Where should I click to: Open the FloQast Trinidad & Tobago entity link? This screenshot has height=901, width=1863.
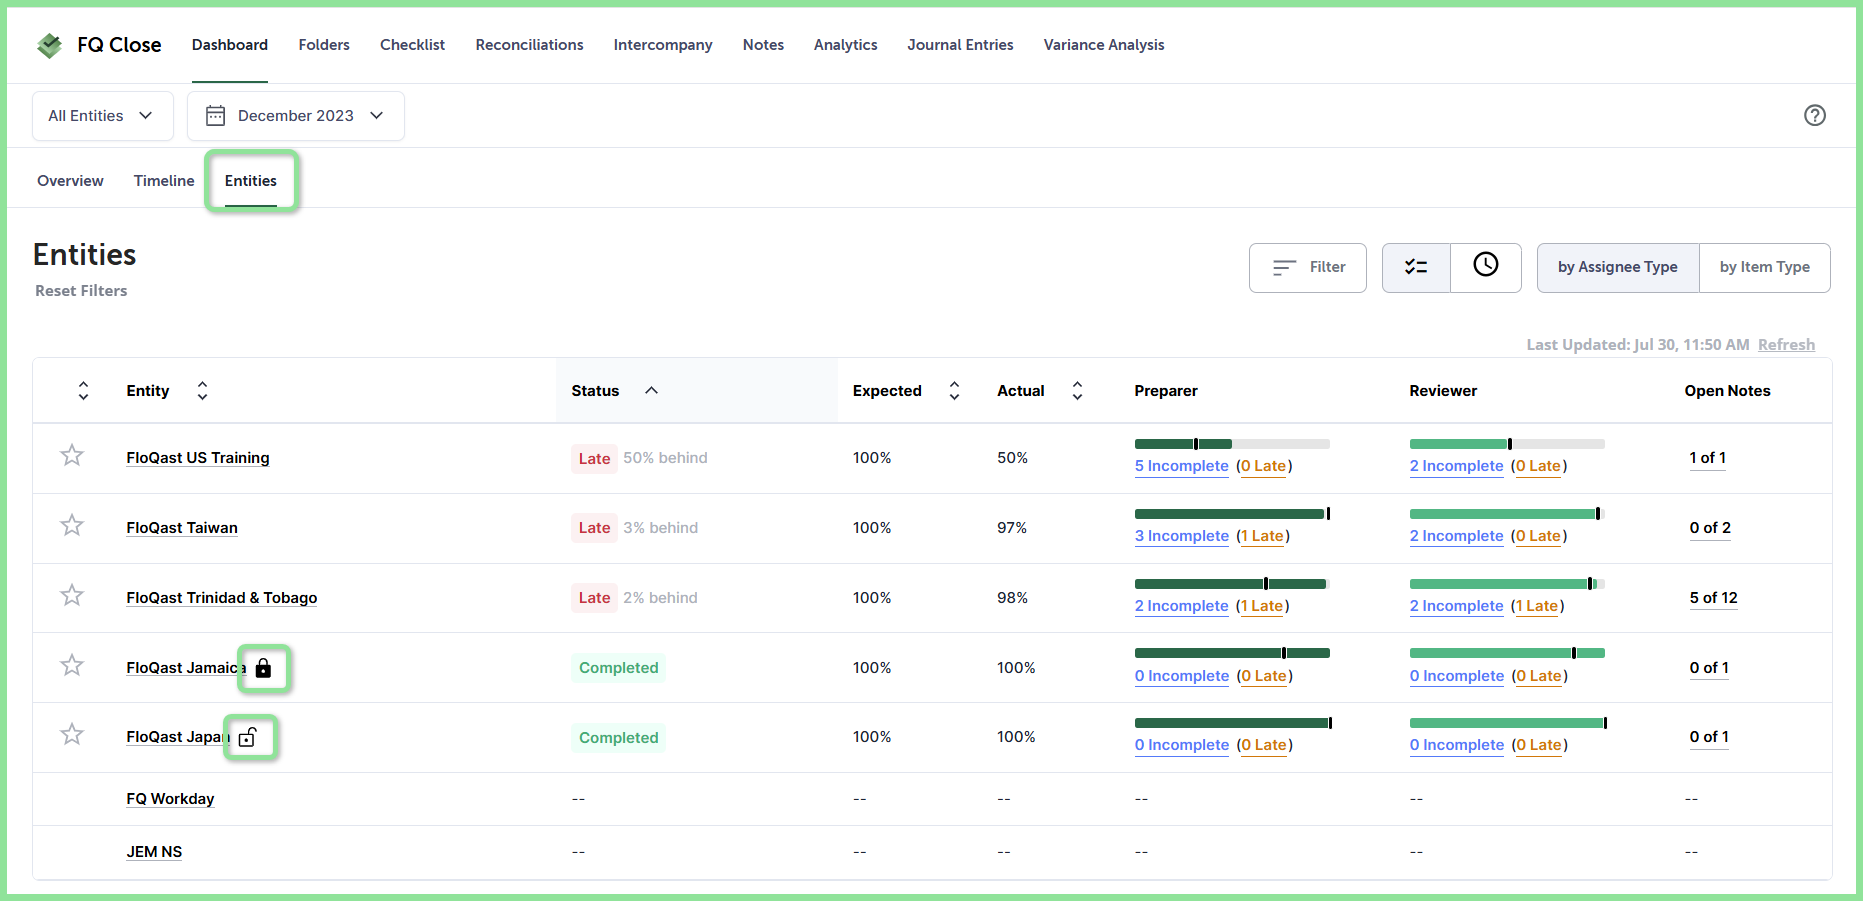tap(222, 598)
